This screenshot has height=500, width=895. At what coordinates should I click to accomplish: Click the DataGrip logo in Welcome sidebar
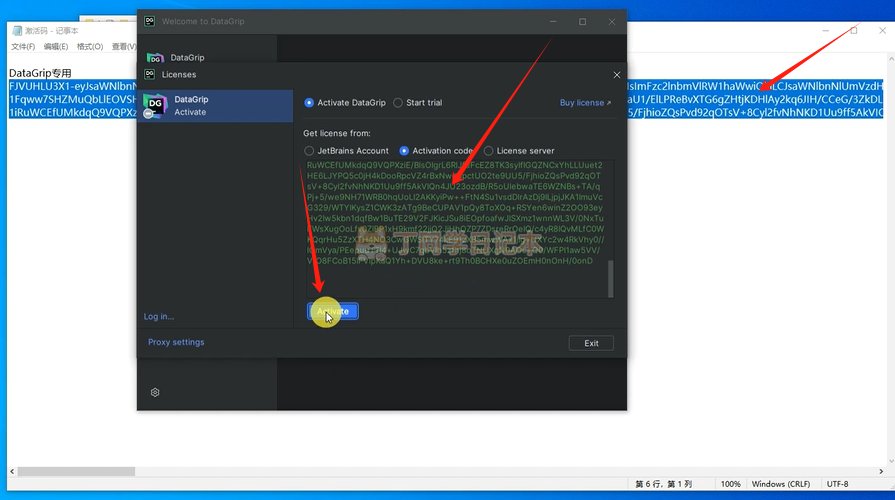155,58
